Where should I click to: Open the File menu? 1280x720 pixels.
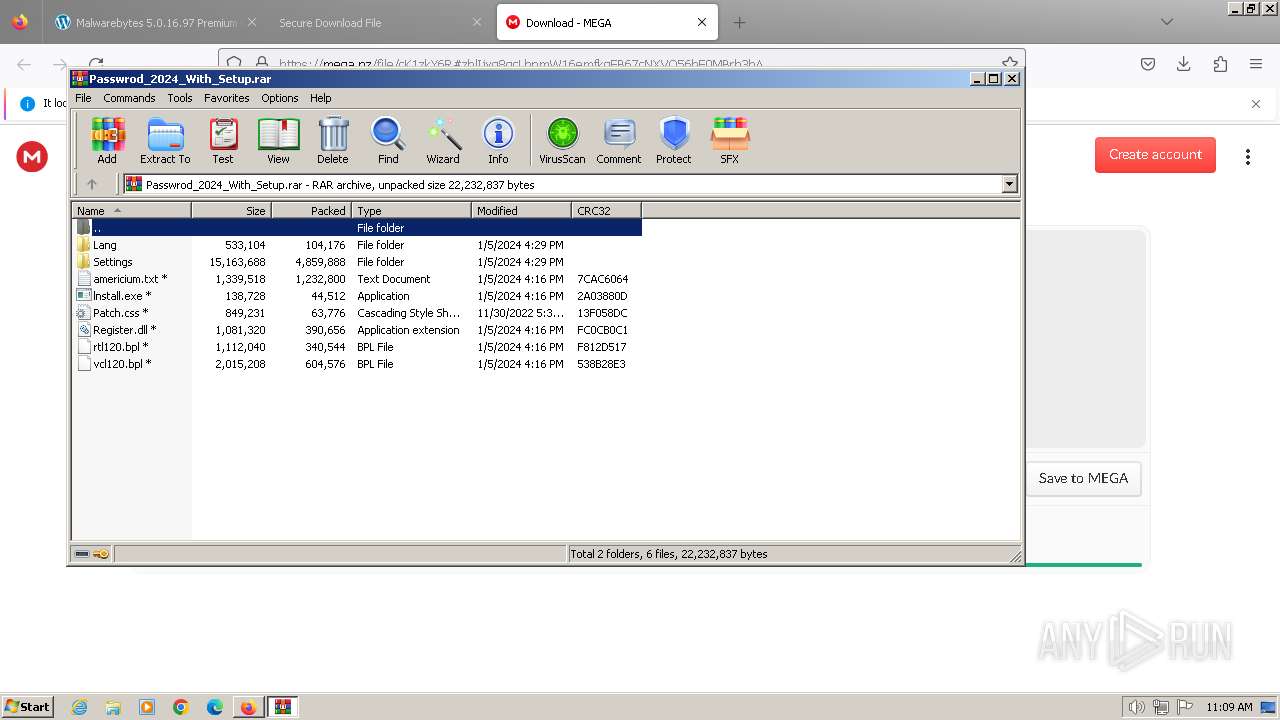(x=83, y=98)
